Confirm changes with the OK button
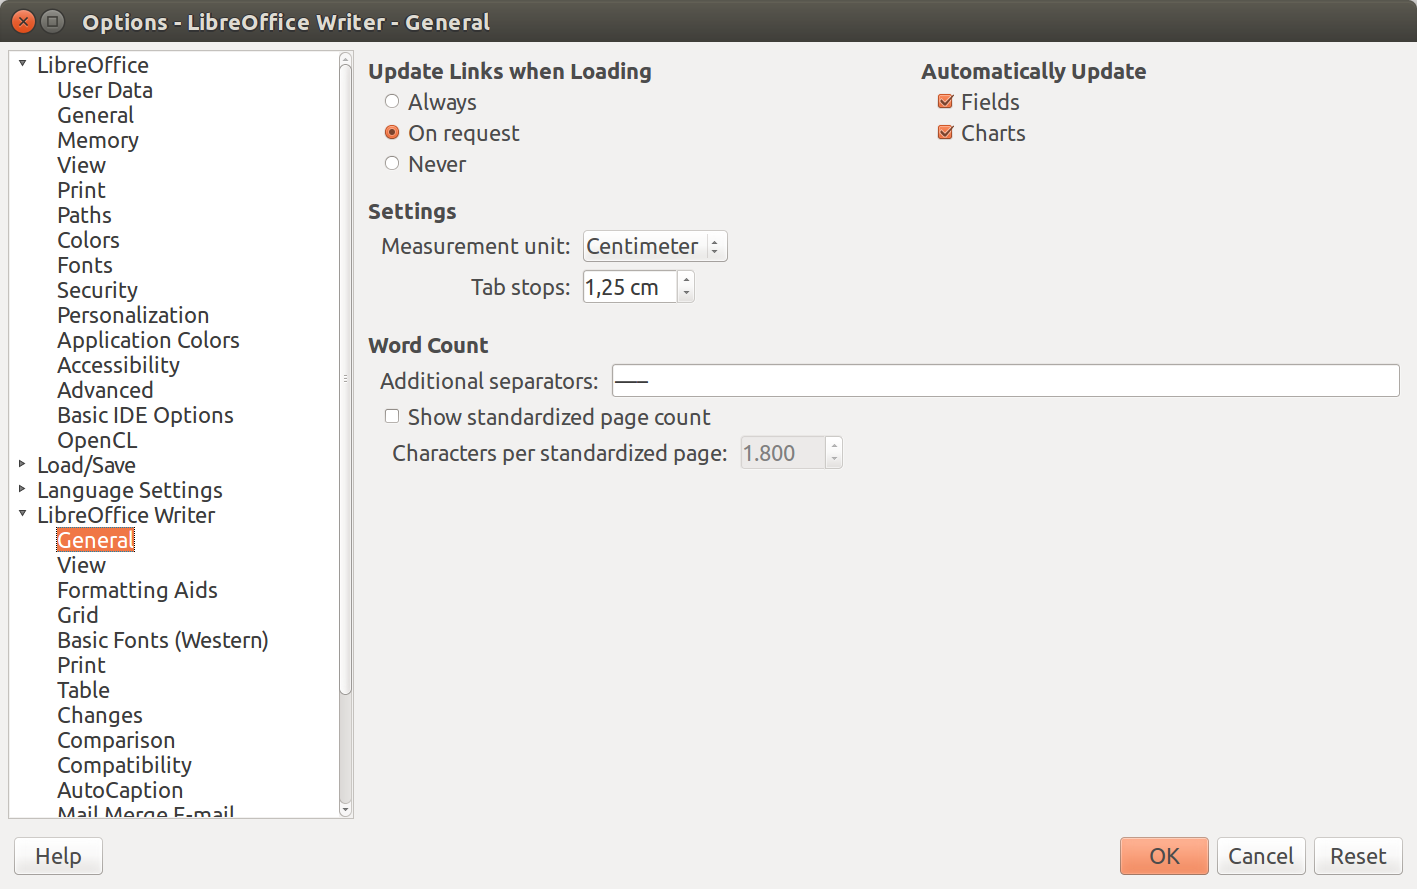Viewport: 1417px width, 889px height. 1163,856
